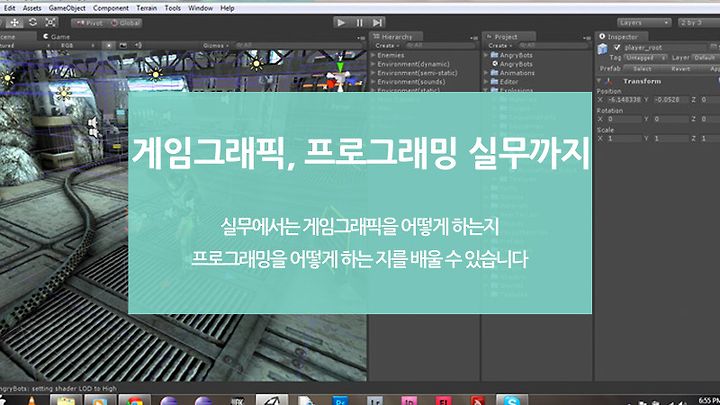Click the Chrome icon in taskbar
The image size is (720, 405).
click(x=135, y=400)
